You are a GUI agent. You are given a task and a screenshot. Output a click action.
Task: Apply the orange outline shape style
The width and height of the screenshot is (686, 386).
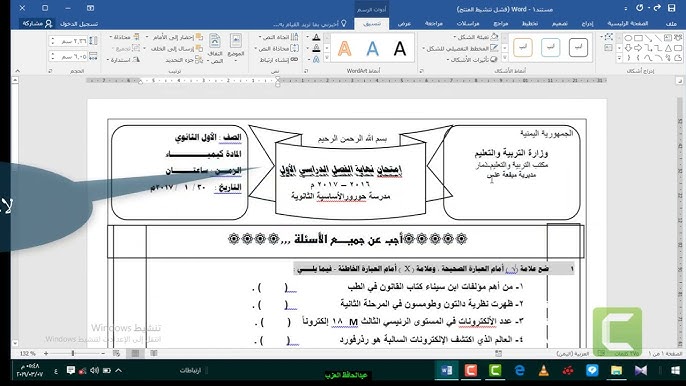pos(523,47)
